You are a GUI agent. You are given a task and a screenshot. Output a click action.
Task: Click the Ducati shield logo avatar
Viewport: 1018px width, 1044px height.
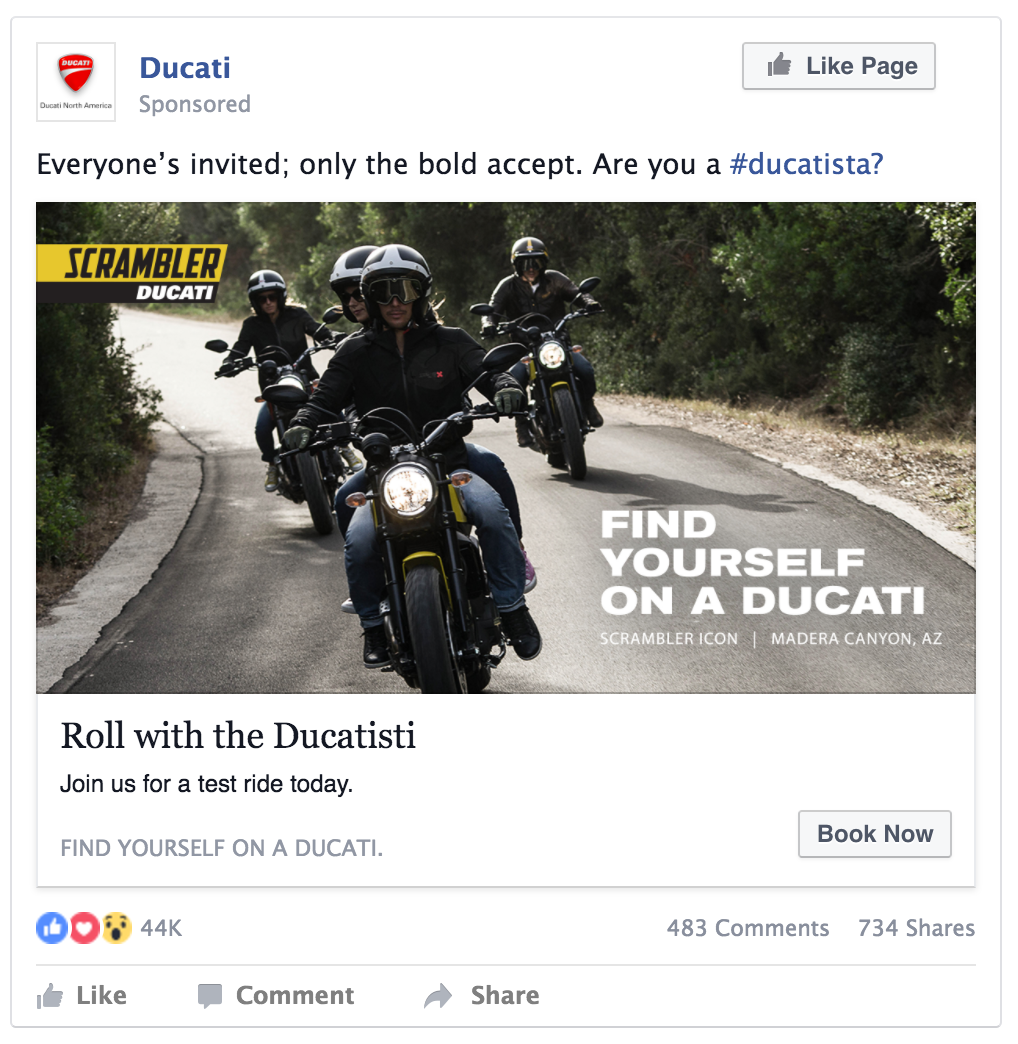coord(76,82)
